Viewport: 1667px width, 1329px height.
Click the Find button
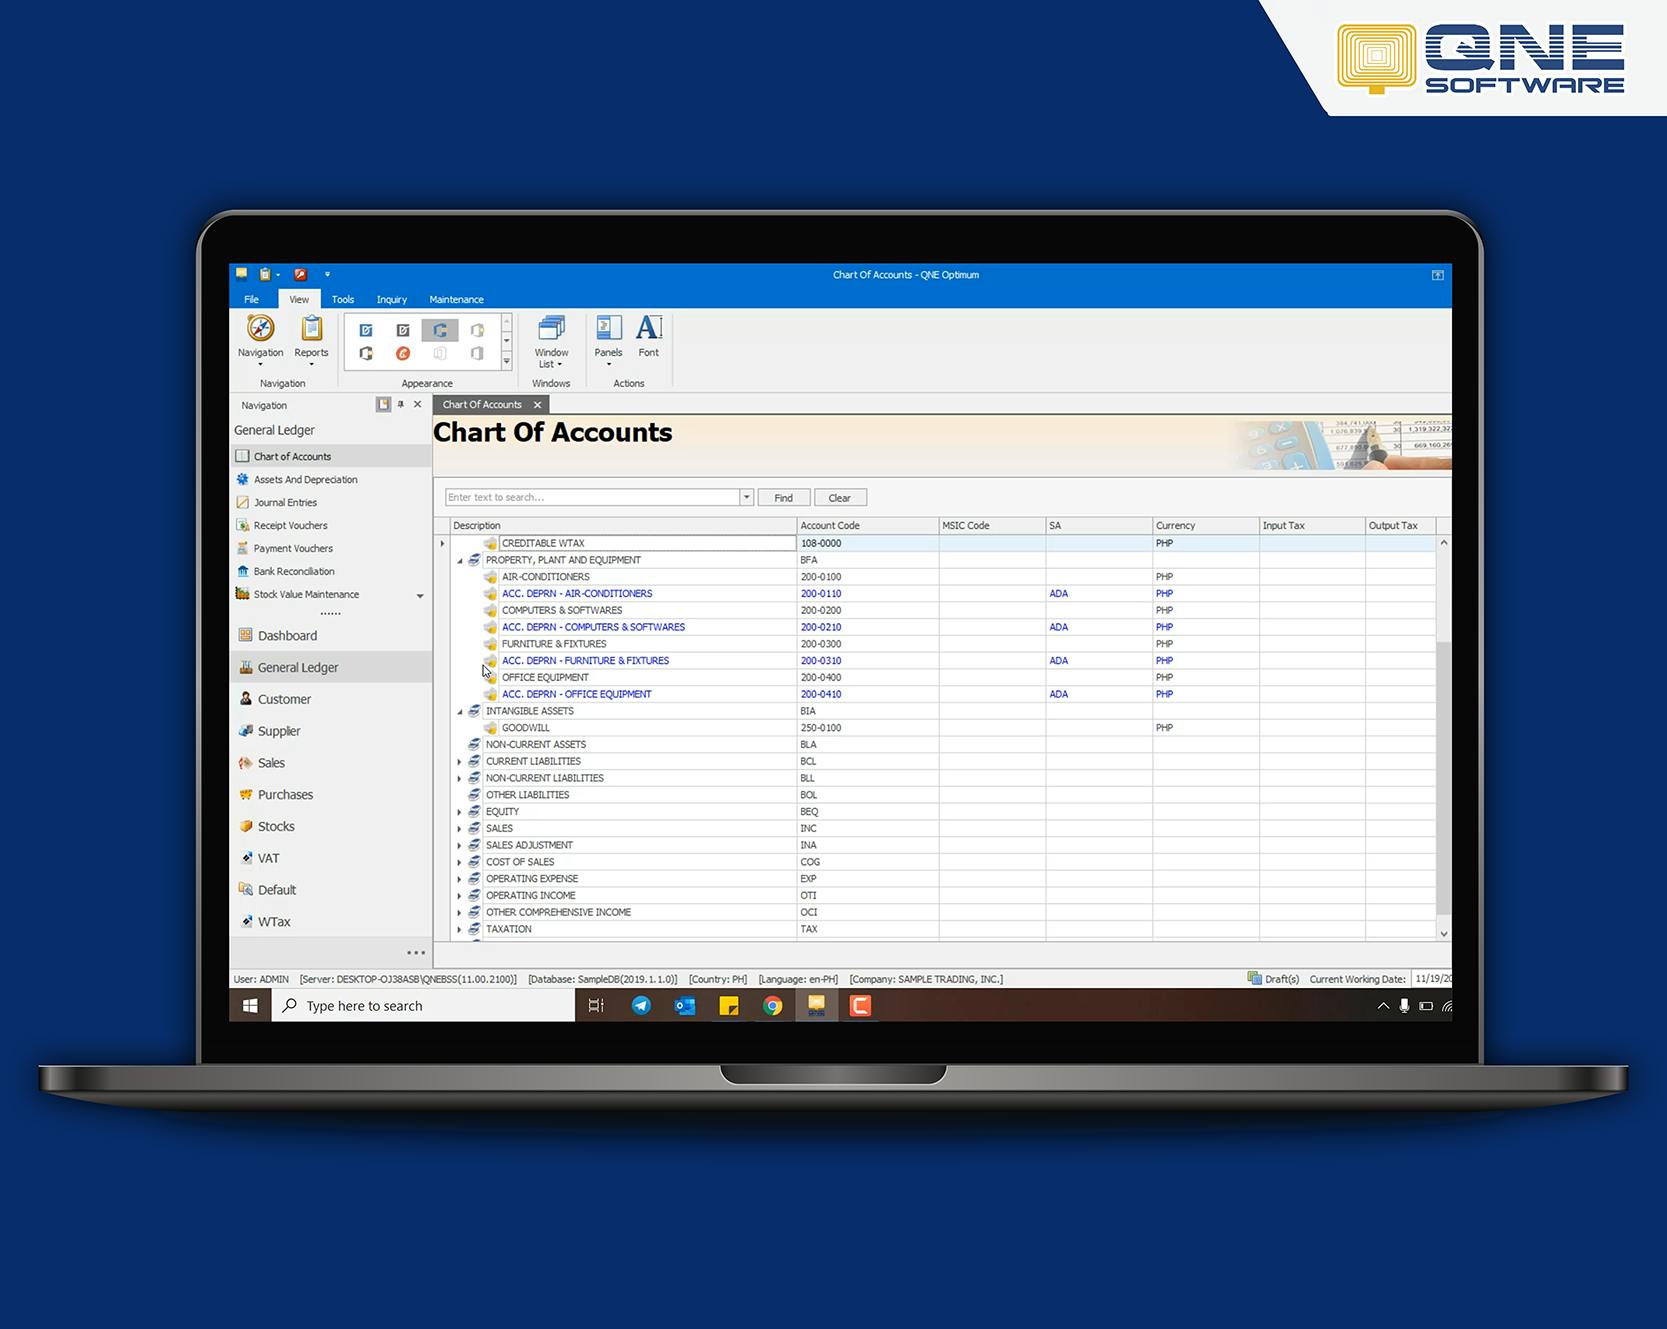(x=784, y=497)
